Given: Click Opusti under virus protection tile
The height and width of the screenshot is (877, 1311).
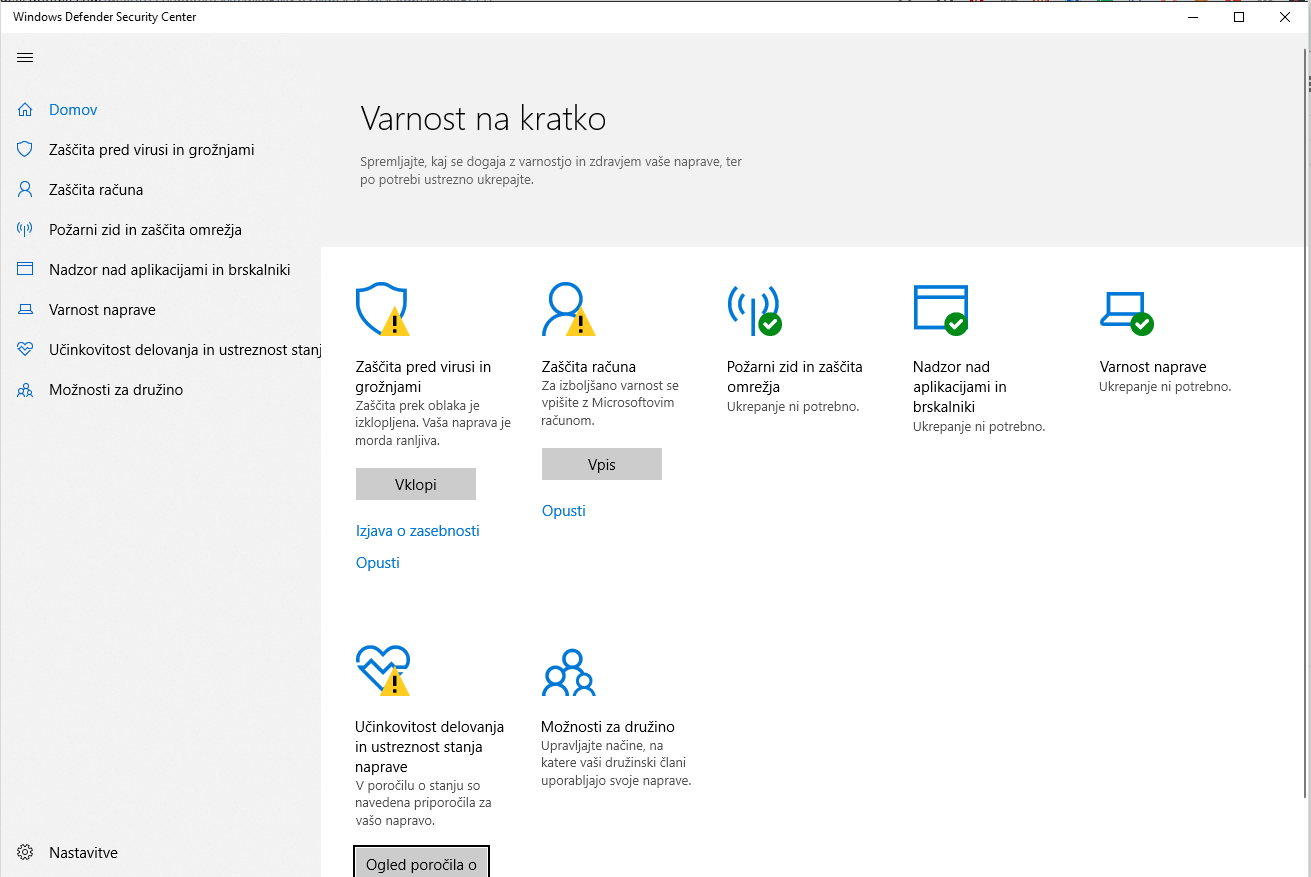Looking at the screenshot, I should pyautogui.click(x=378, y=563).
